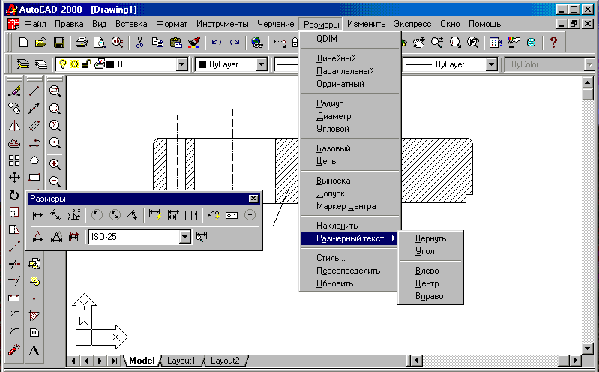Open a file with the Open folder icon
Viewport: 599px width, 372px height.
click(x=40, y=42)
